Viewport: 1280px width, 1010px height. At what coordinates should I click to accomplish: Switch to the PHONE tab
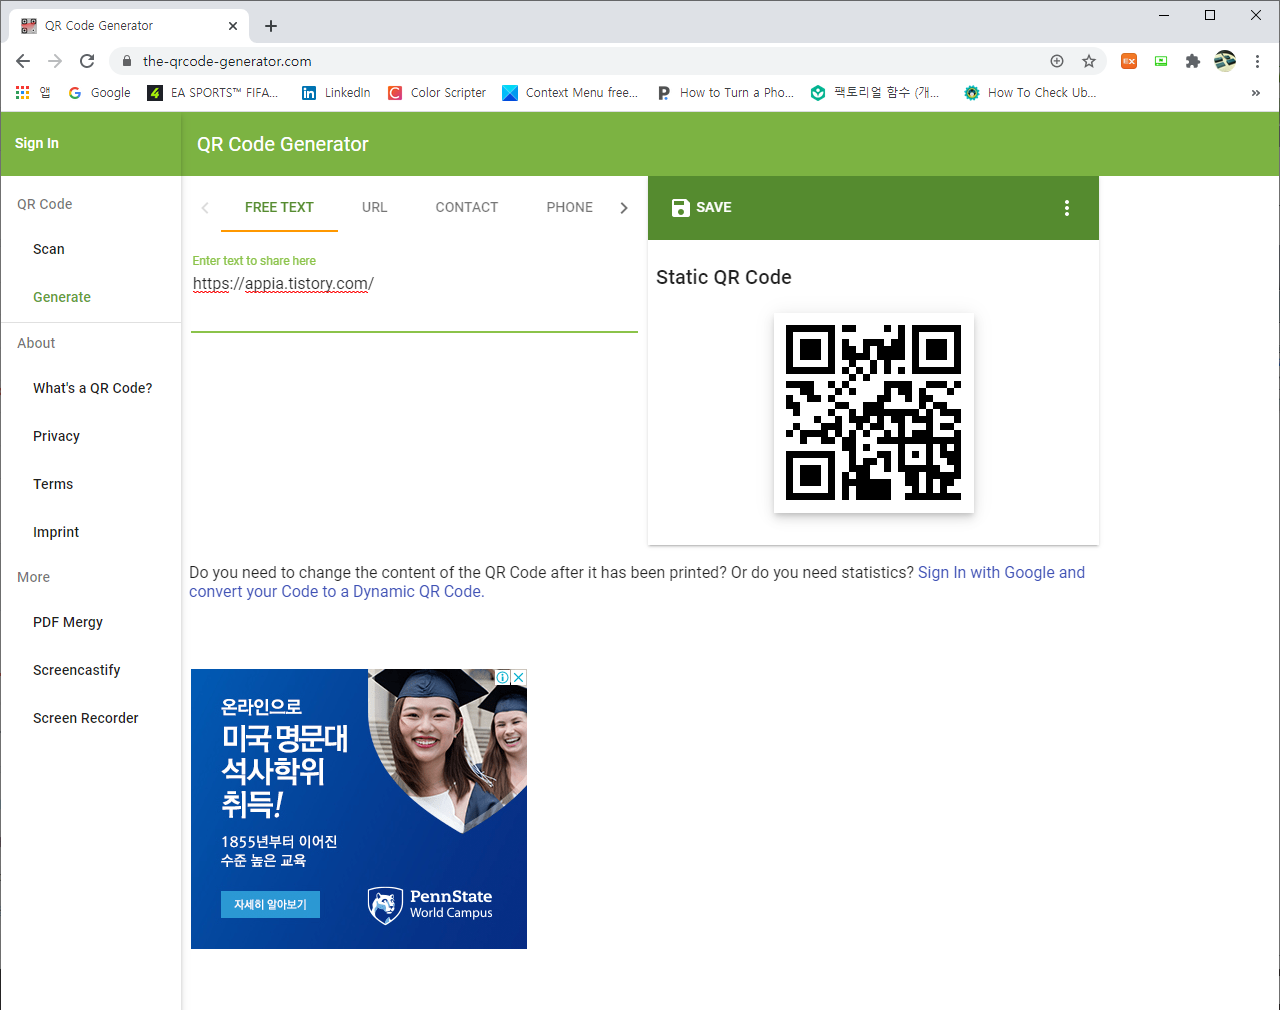(x=570, y=207)
